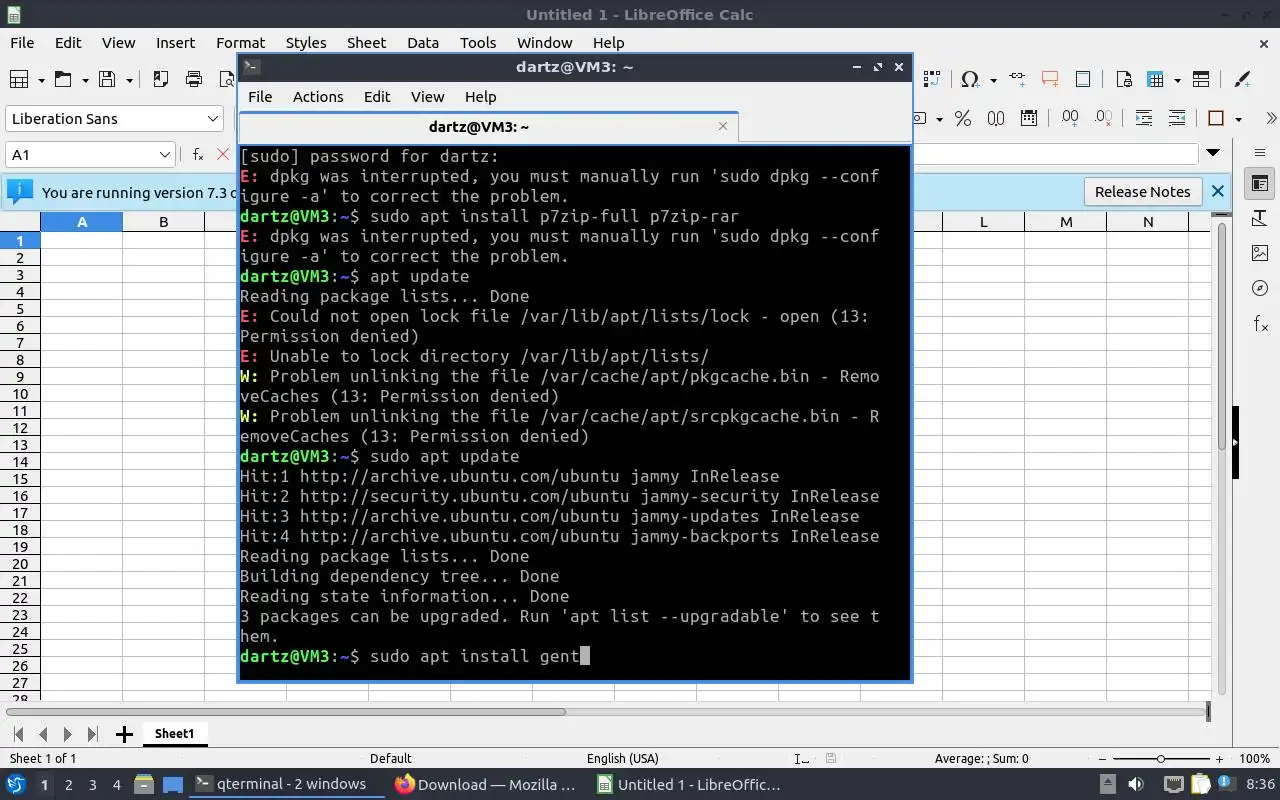
Task: Select row 5 header
Action: (20, 309)
